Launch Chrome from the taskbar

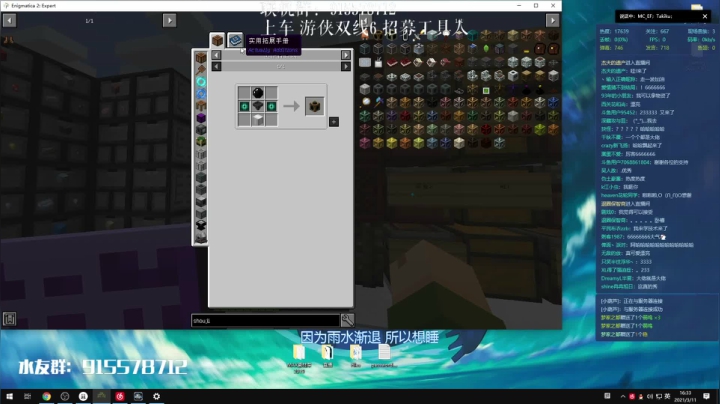point(46,396)
